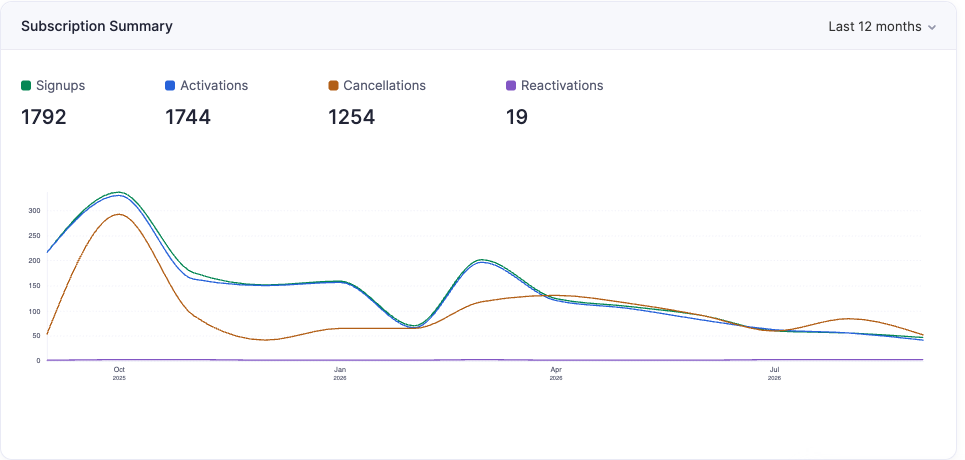Click the 0 y-axis value
The width and height of the screenshot is (965, 460).
[38, 361]
